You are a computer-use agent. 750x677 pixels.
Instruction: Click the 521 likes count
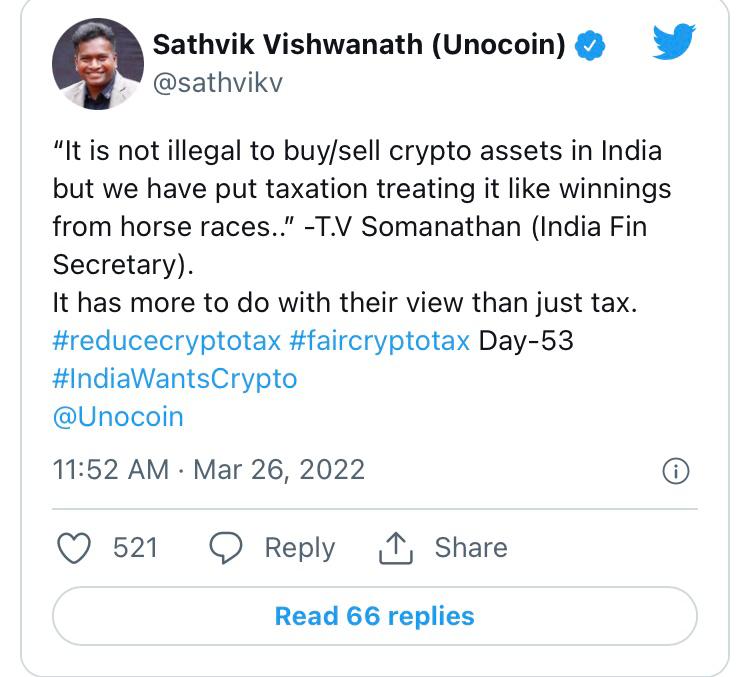coord(135,548)
